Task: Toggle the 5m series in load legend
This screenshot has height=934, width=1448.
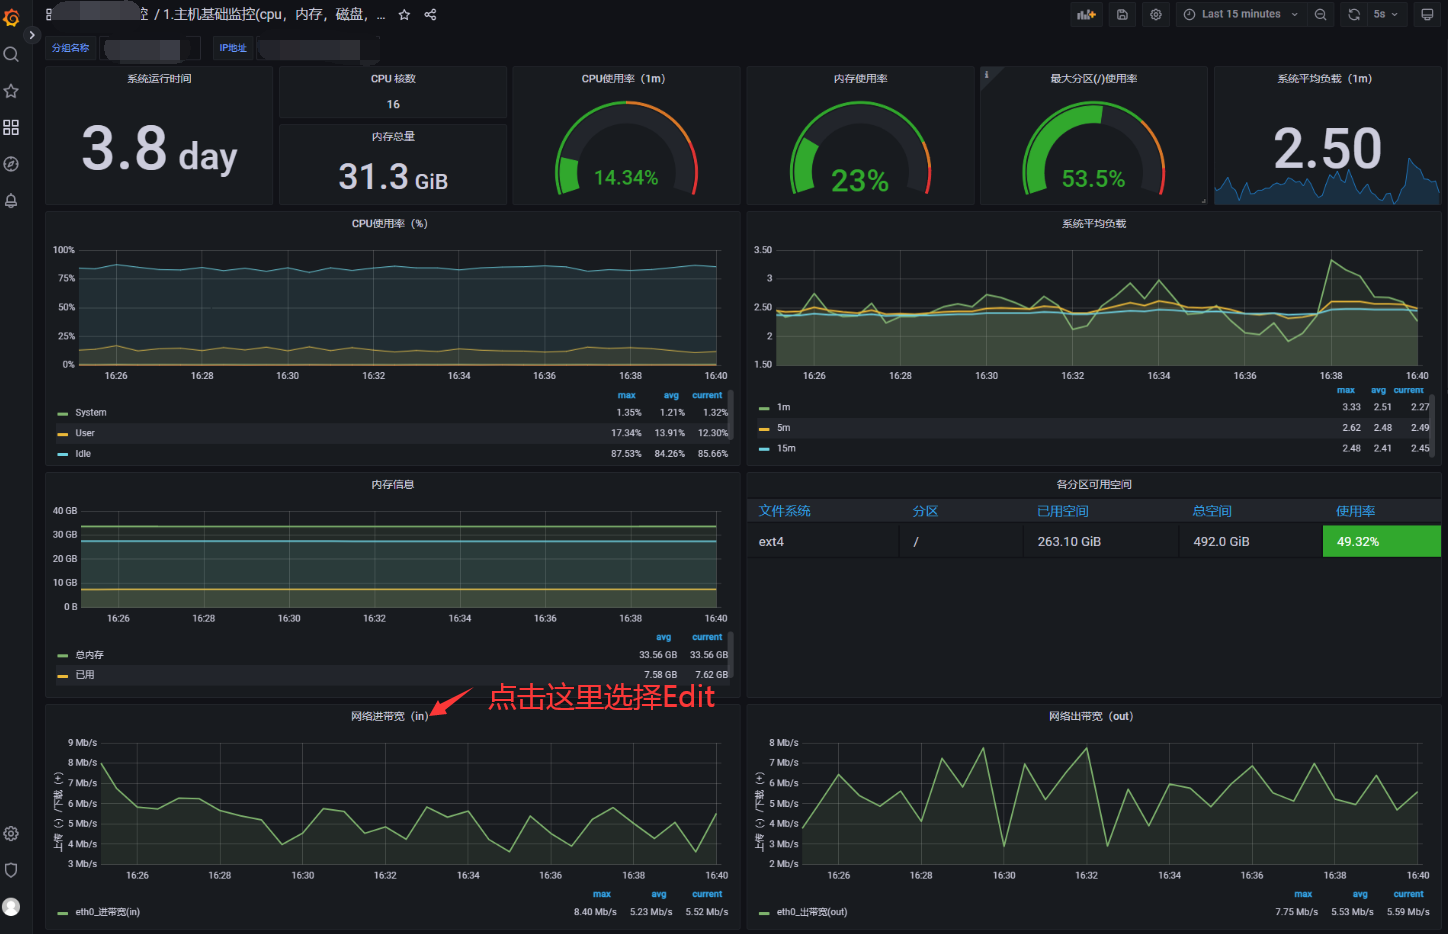Action: click(784, 428)
